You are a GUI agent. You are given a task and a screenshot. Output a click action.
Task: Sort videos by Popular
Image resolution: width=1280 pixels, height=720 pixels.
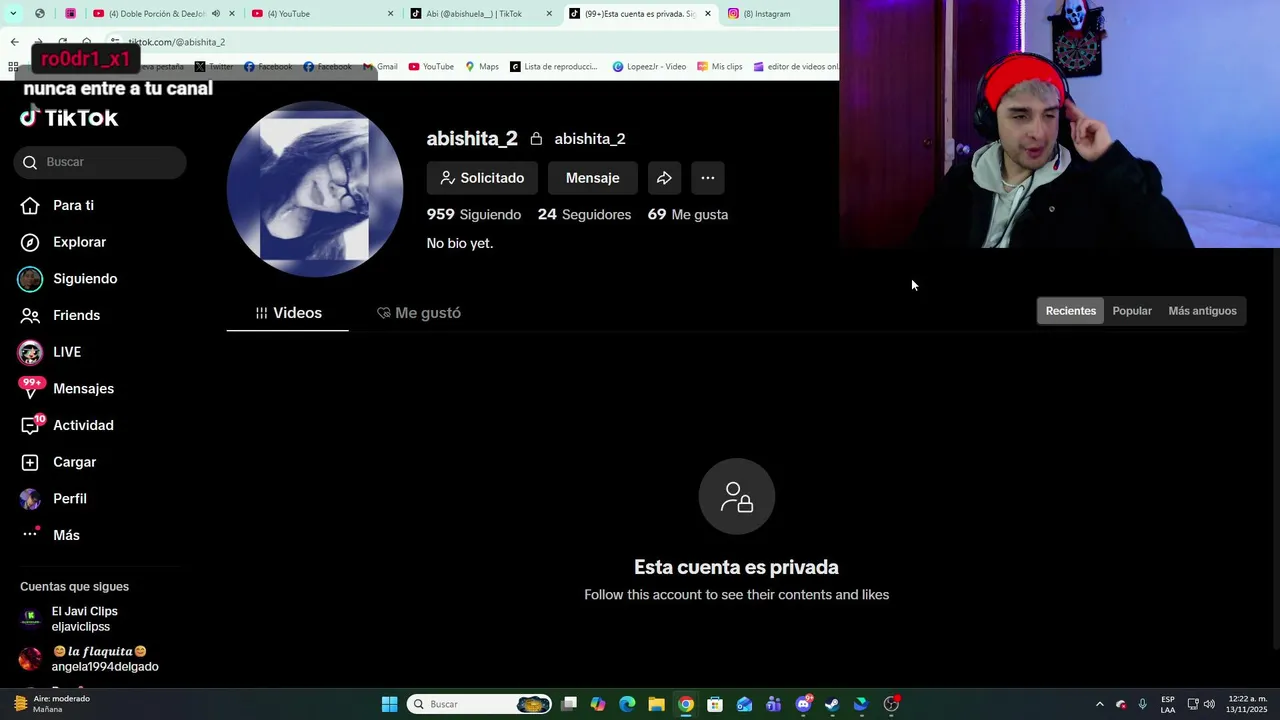pyautogui.click(x=1132, y=311)
